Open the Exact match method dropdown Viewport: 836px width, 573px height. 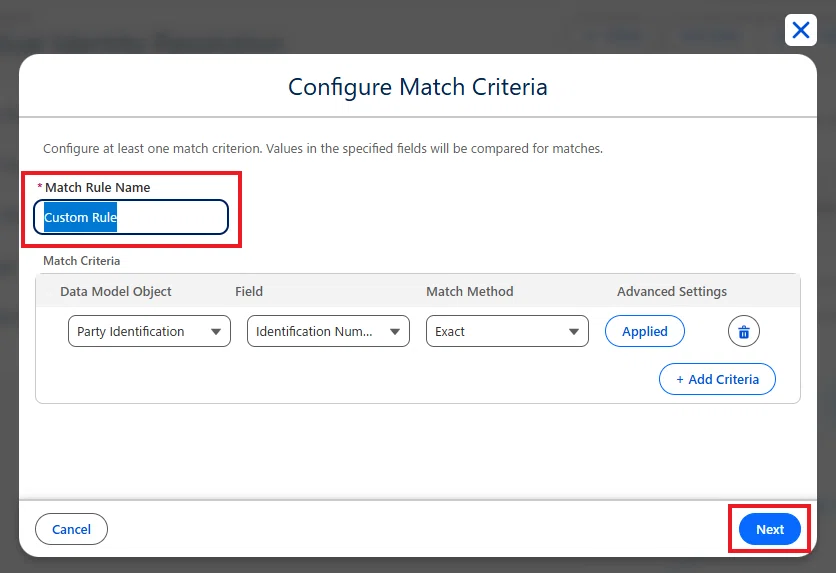coord(507,332)
